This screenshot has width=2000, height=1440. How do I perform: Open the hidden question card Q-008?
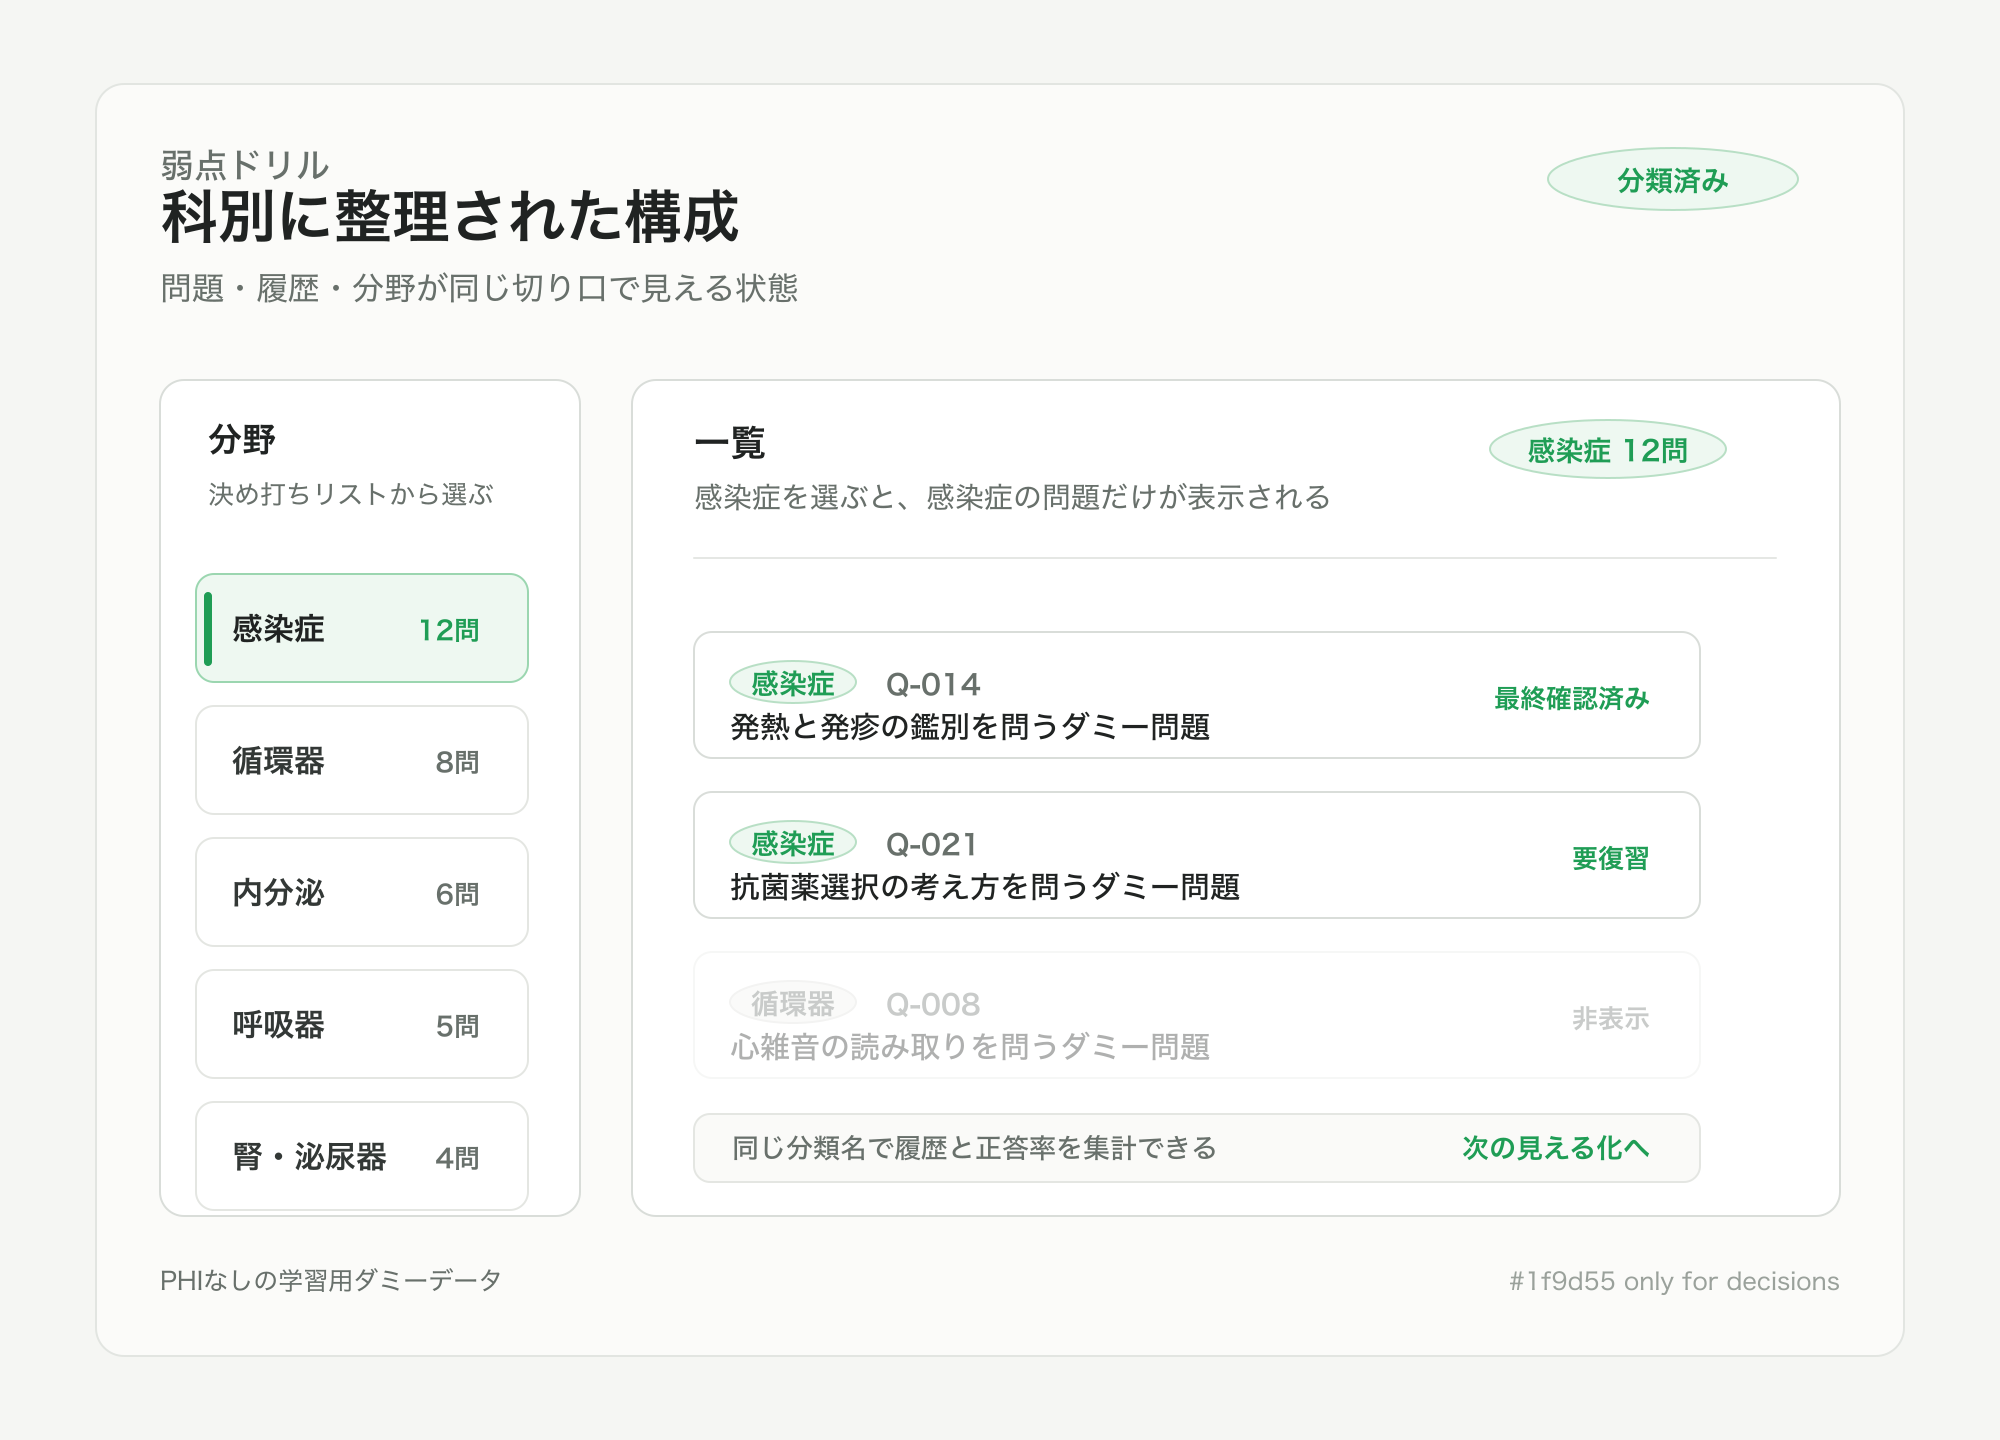(x=1197, y=1015)
